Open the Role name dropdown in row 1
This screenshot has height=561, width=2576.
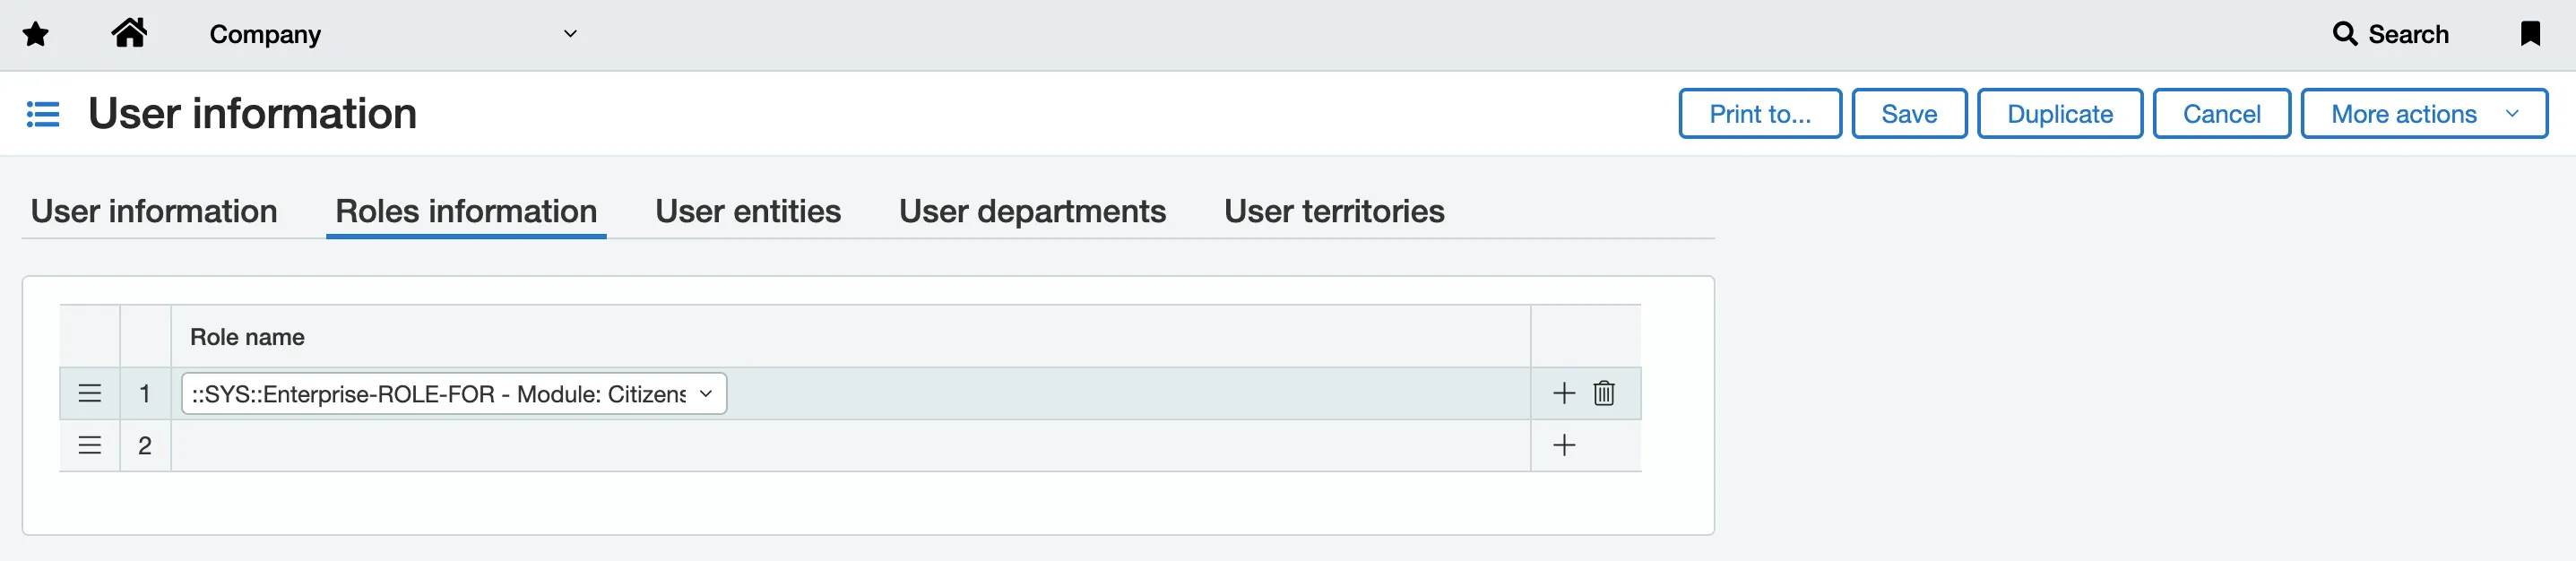point(454,394)
